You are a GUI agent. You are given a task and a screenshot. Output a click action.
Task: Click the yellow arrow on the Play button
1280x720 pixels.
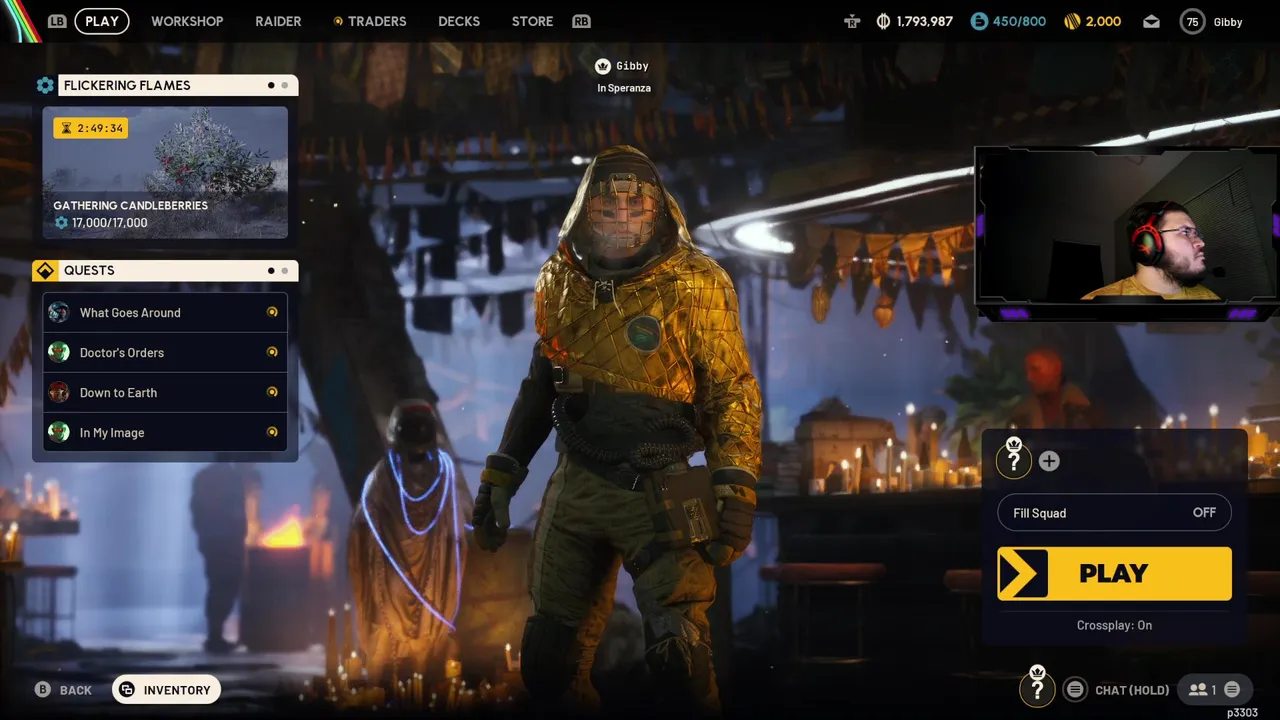tap(1022, 574)
